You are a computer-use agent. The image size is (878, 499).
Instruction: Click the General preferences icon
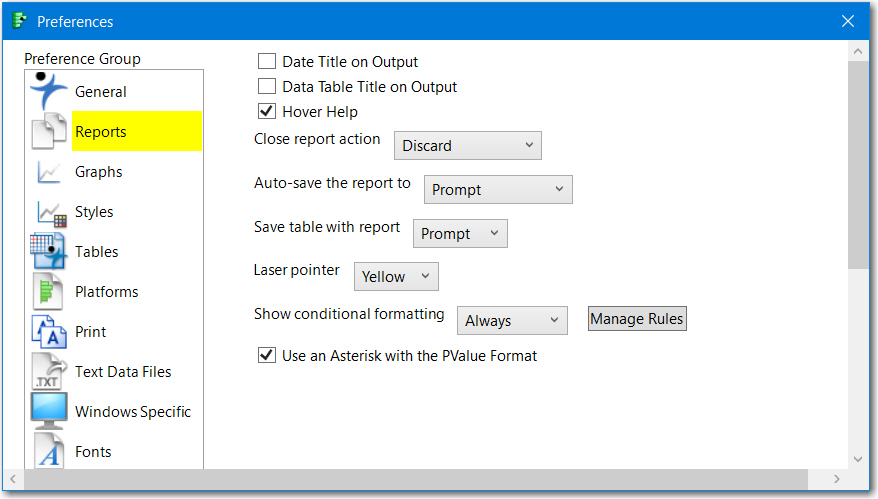pos(48,91)
